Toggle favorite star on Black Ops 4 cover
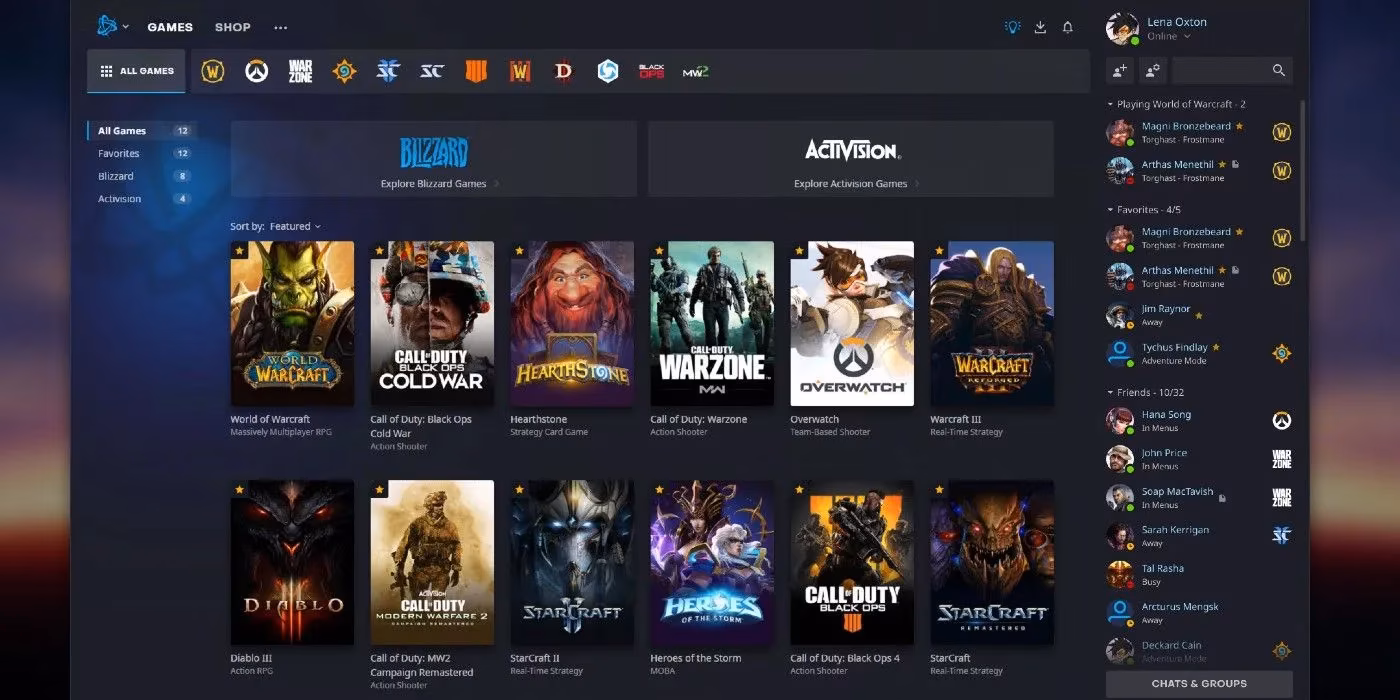1400x700 pixels. 799,490
